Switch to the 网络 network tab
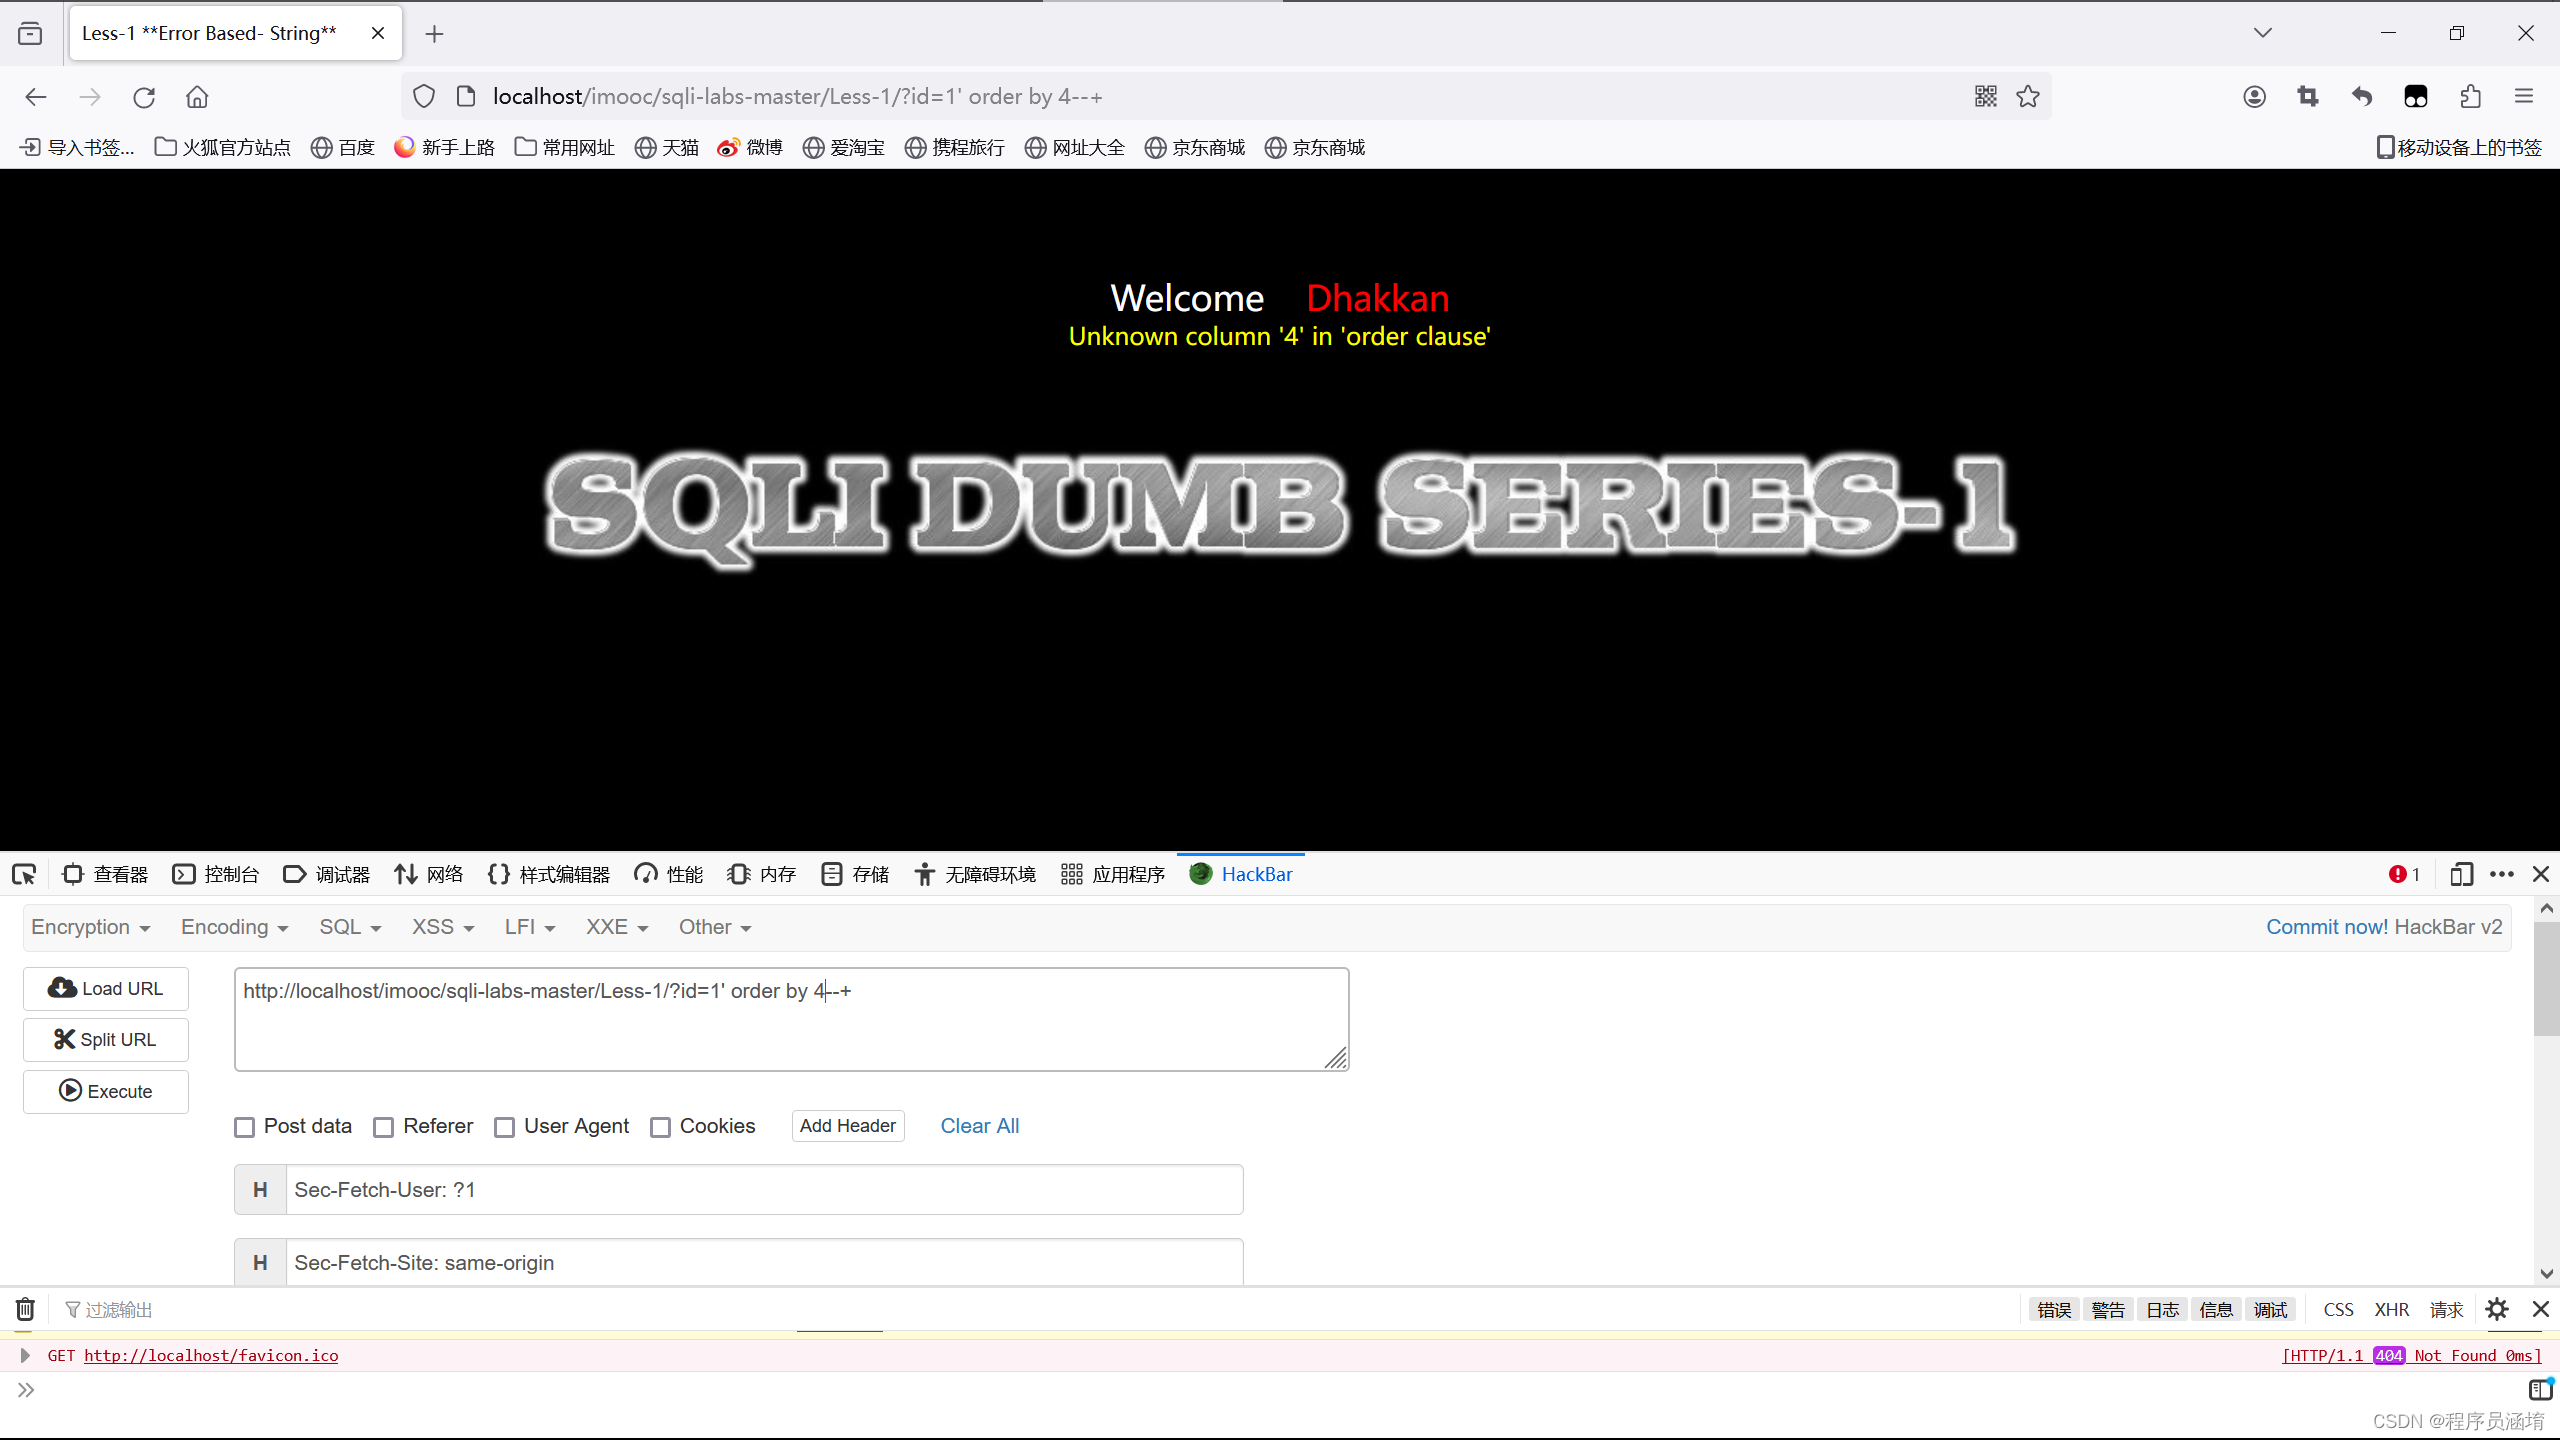The height and width of the screenshot is (1440, 2560). point(429,875)
